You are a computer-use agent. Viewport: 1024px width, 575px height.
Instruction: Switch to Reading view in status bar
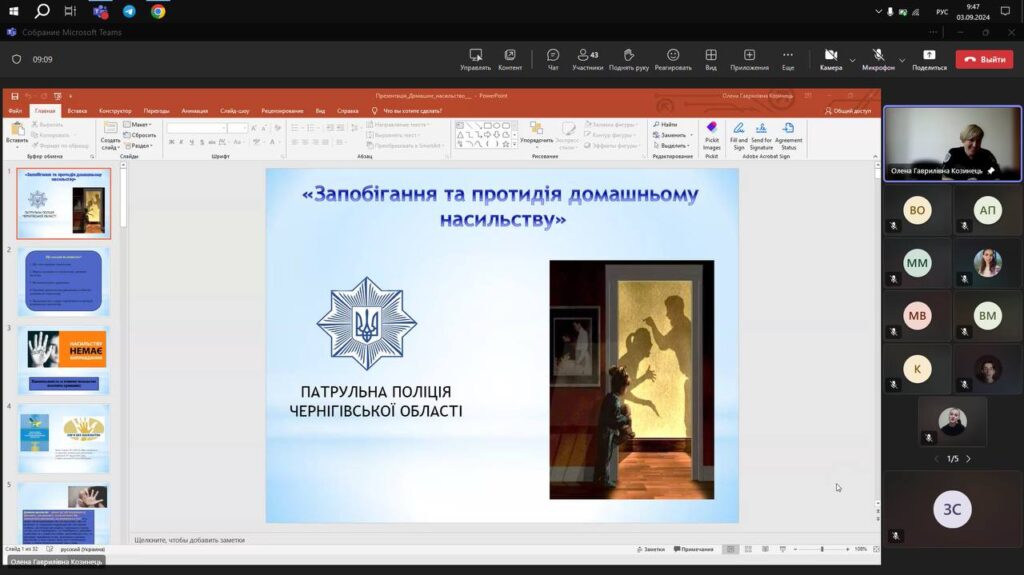pos(765,550)
